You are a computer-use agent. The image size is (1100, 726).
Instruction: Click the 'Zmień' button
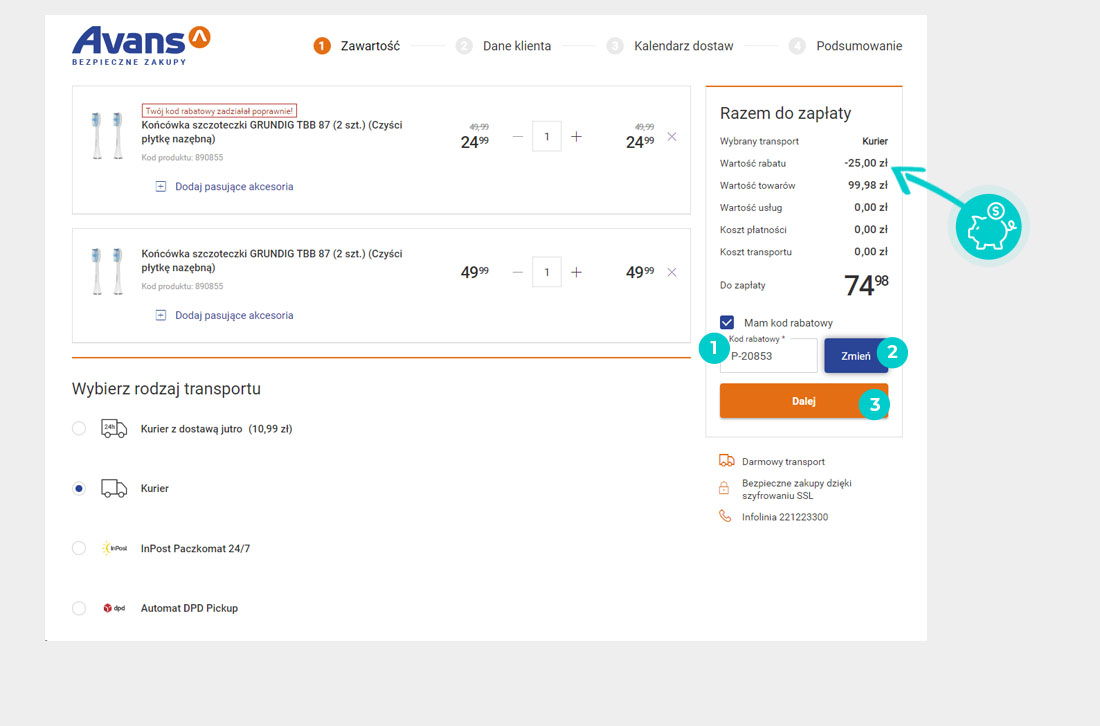point(856,356)
